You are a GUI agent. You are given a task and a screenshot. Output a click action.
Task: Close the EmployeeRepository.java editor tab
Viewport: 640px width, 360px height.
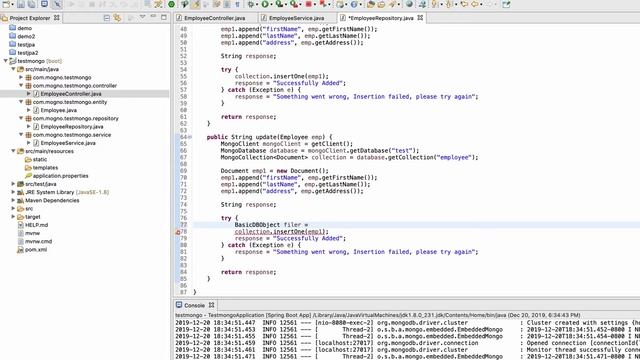420,18
